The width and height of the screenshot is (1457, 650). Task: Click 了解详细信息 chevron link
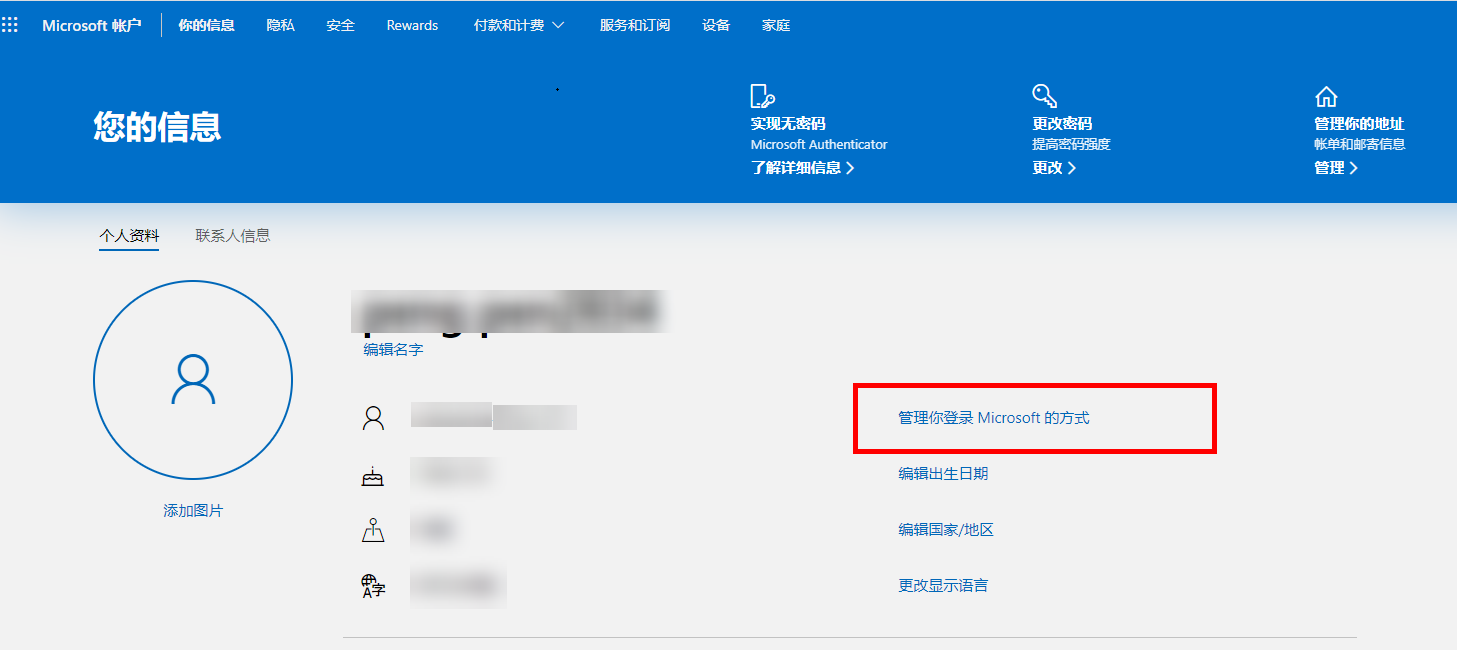coord(803,168)
